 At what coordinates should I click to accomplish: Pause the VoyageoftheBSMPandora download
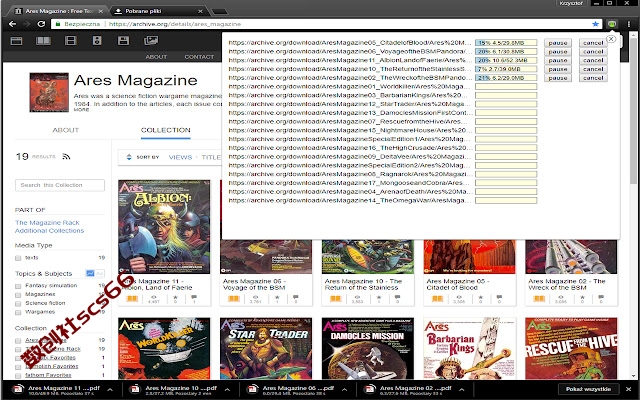(558, 51)
